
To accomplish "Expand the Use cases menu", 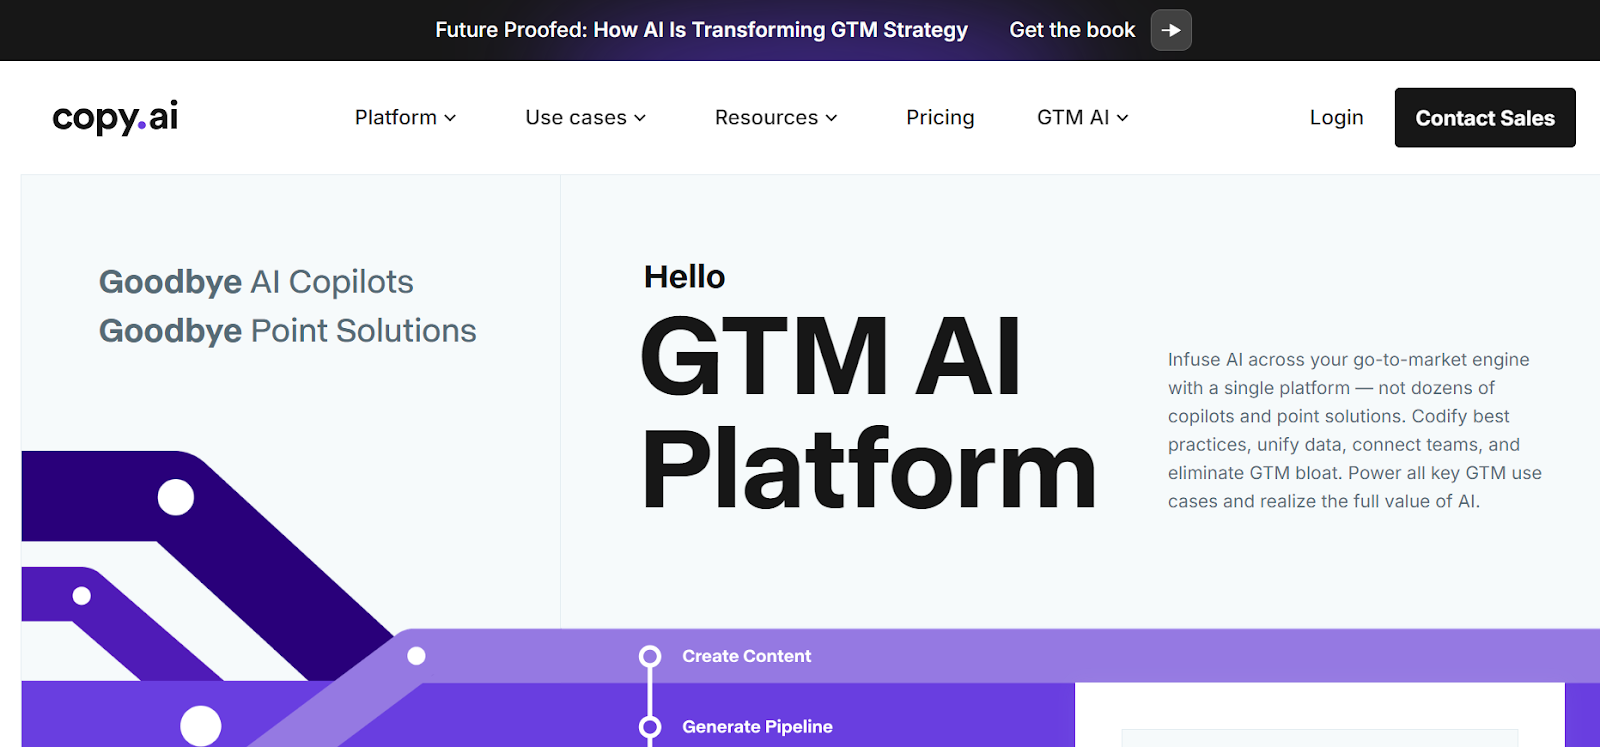I will 586,117.
